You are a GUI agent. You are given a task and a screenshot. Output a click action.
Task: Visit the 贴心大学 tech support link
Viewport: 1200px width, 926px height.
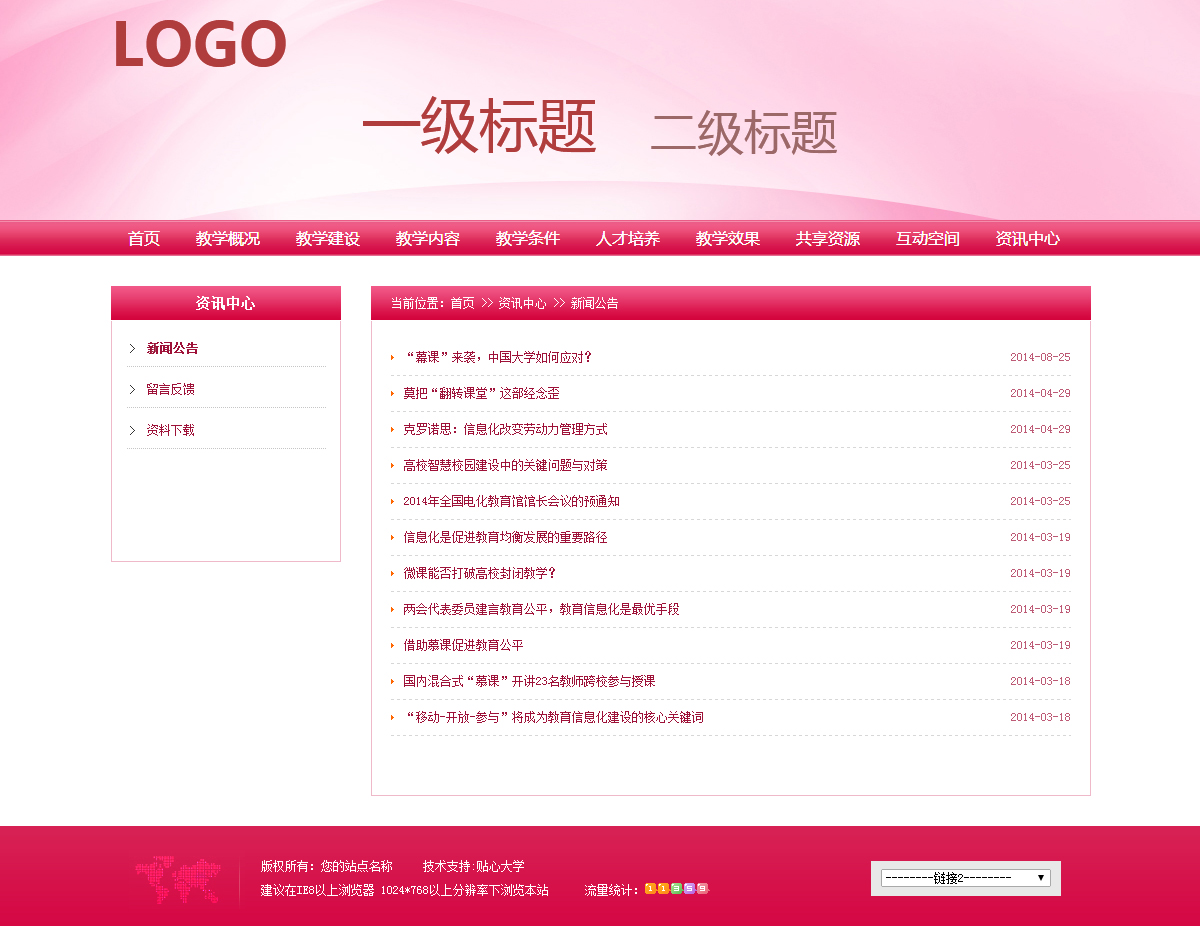500,866
